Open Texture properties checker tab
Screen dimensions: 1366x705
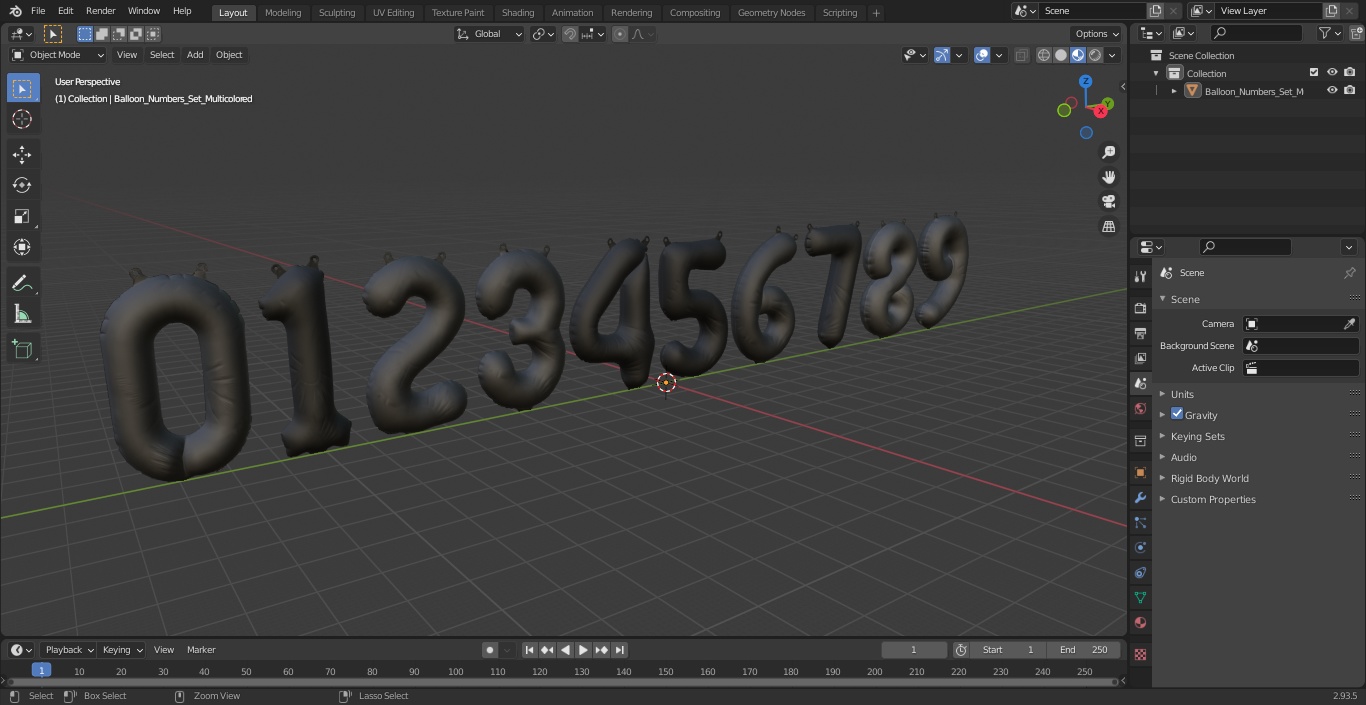tap(1140, 654)
